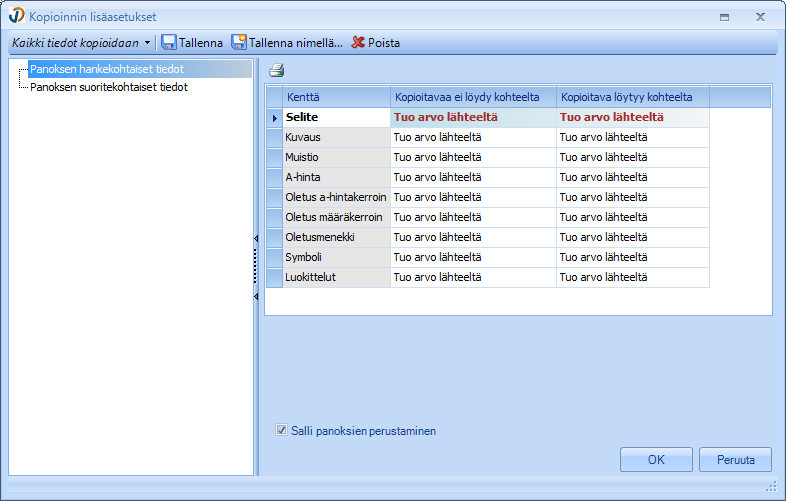Click lower splitter collapse arrow

[256, 296]
